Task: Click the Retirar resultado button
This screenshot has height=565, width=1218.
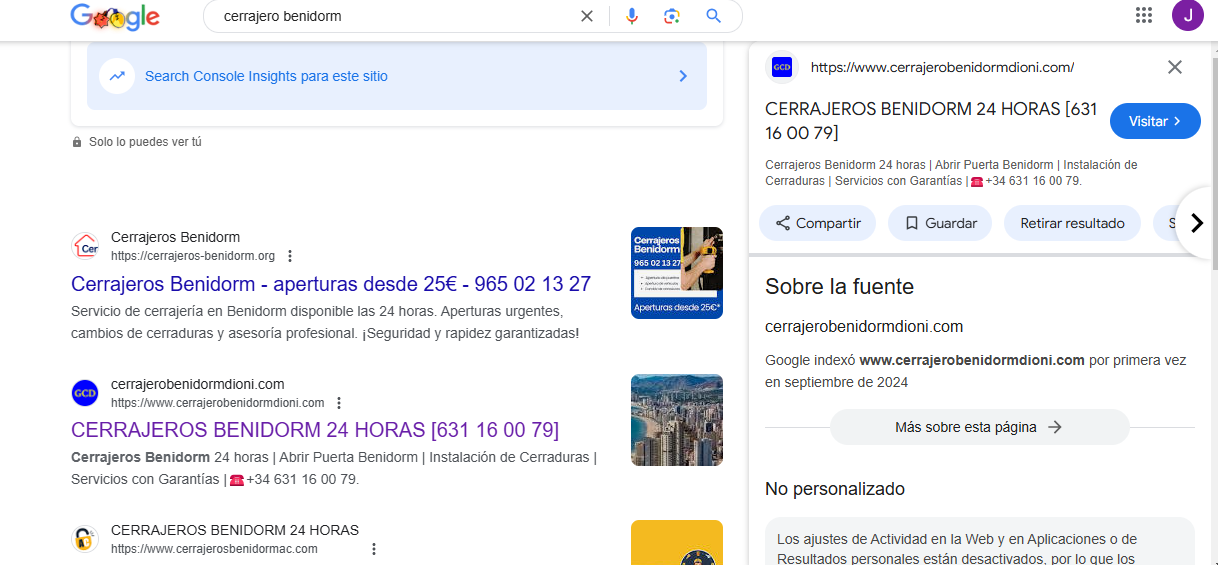Action: coord(1072,223)
